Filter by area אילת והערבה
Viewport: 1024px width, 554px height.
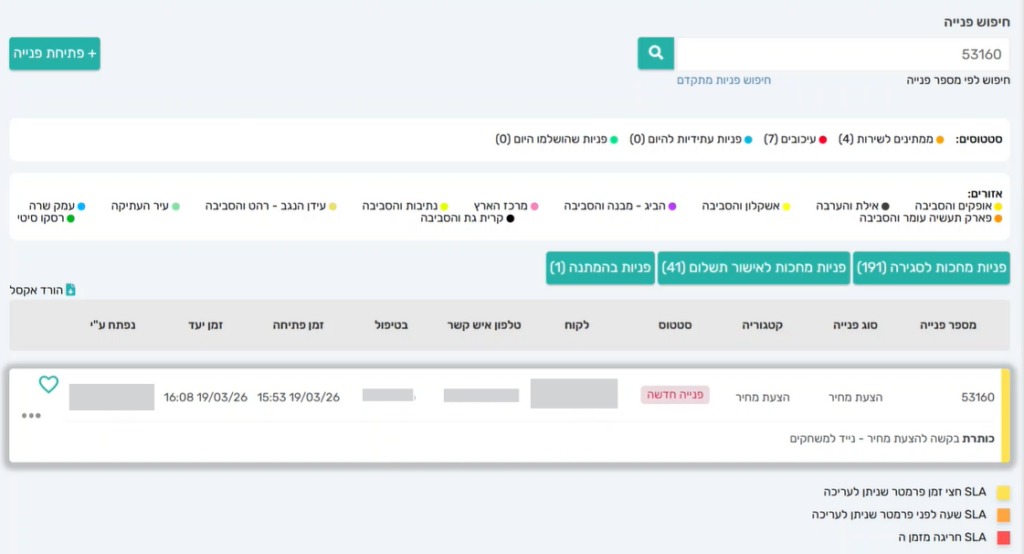point(885,206)
